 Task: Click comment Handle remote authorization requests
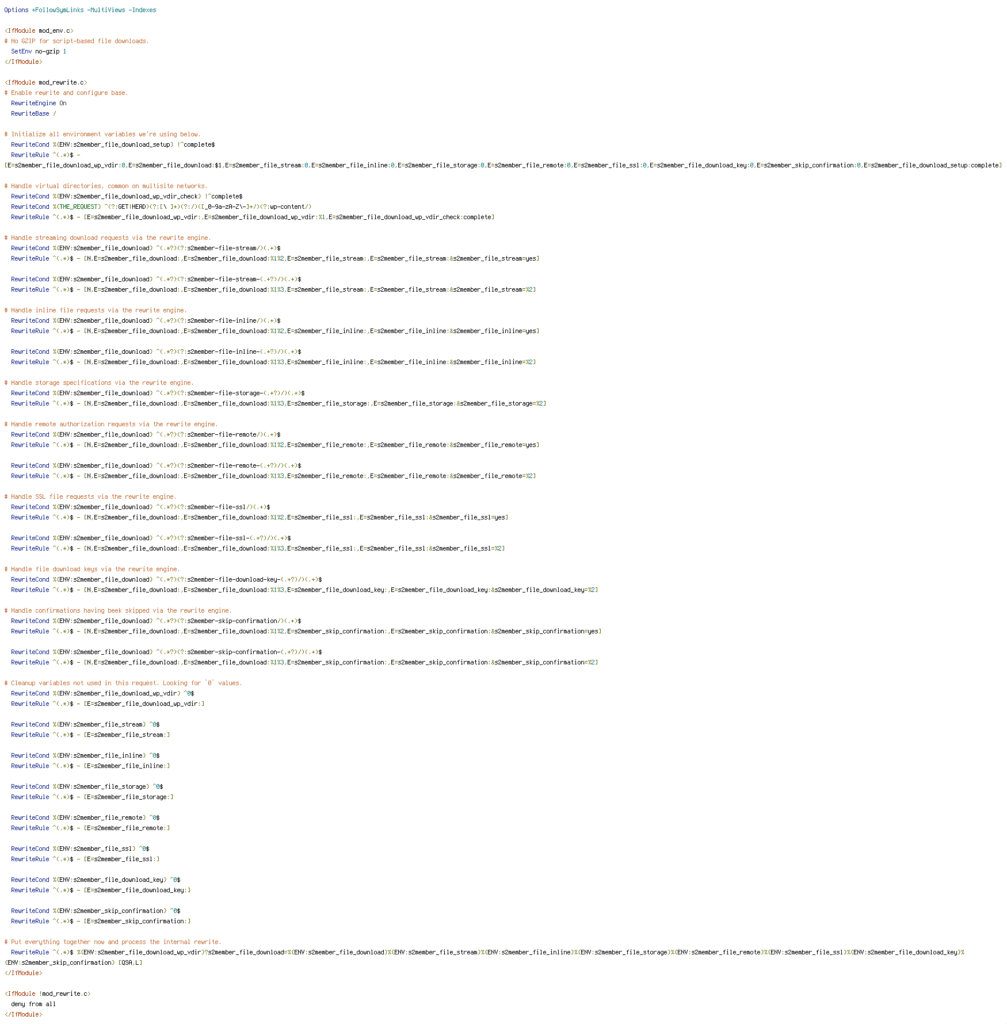[x=111, y=424]
